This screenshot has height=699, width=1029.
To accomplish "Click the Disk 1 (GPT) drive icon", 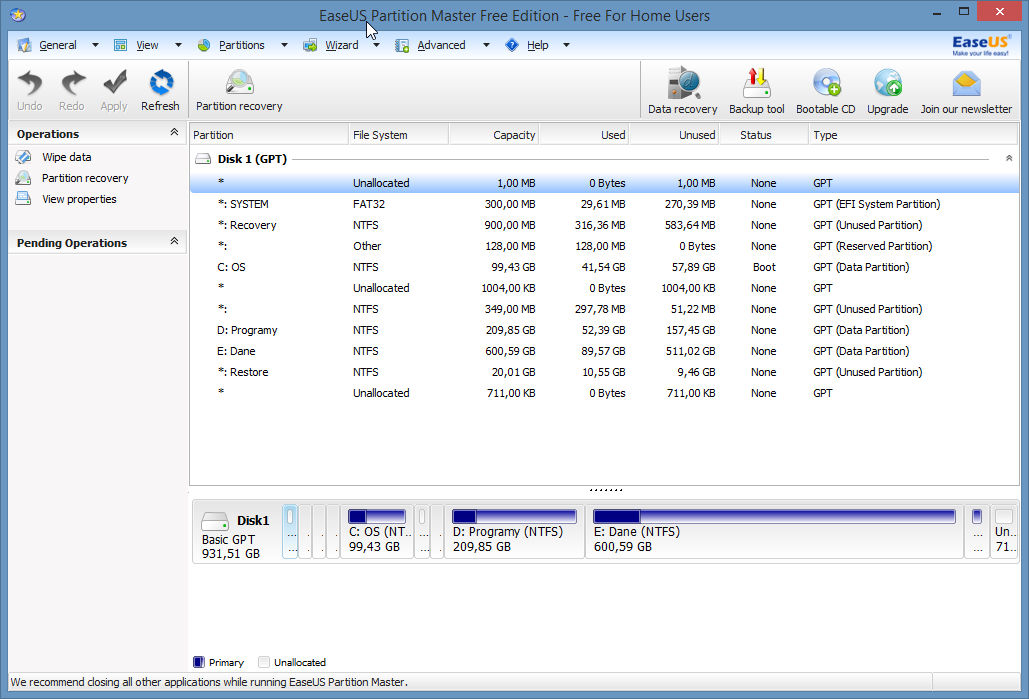I will 203,159.
